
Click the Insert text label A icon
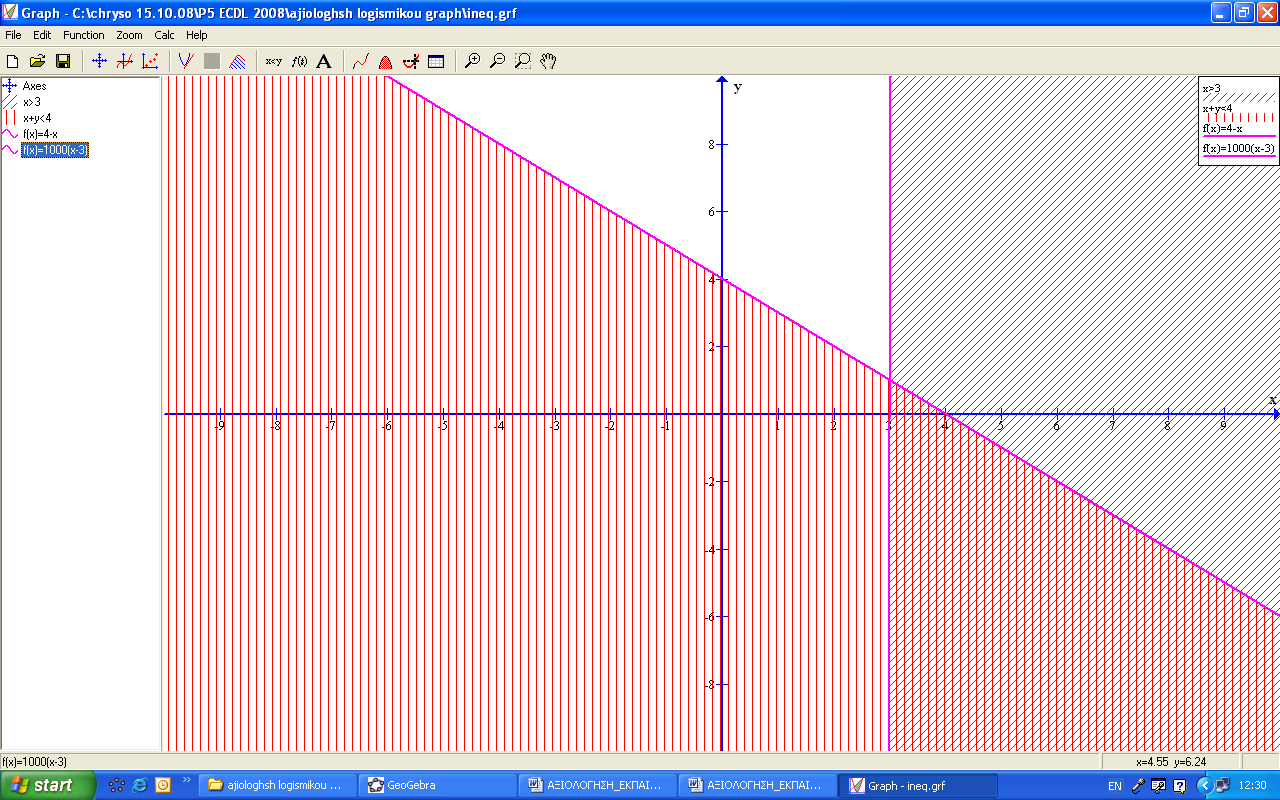(323, 61)
